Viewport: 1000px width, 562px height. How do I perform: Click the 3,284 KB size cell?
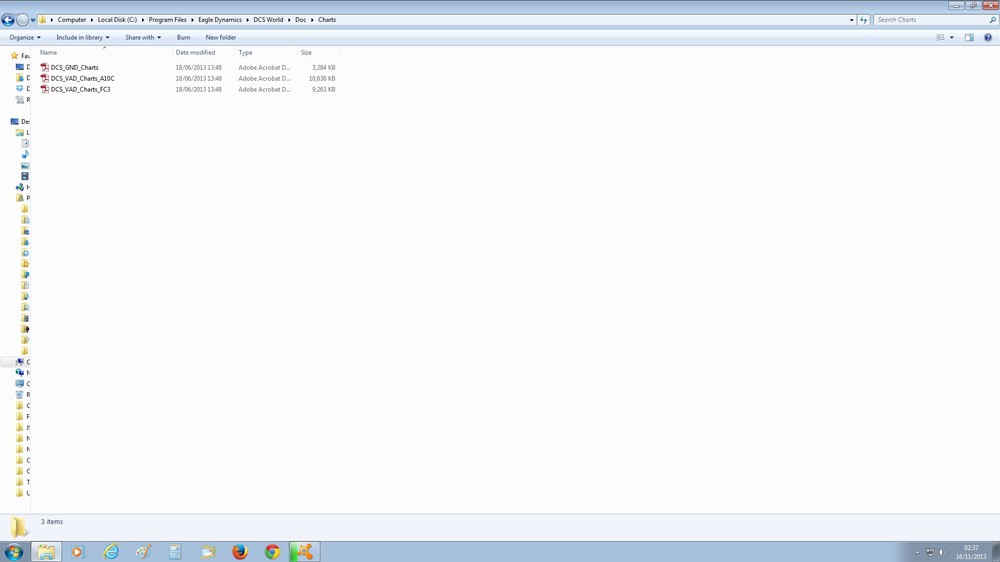323,68
